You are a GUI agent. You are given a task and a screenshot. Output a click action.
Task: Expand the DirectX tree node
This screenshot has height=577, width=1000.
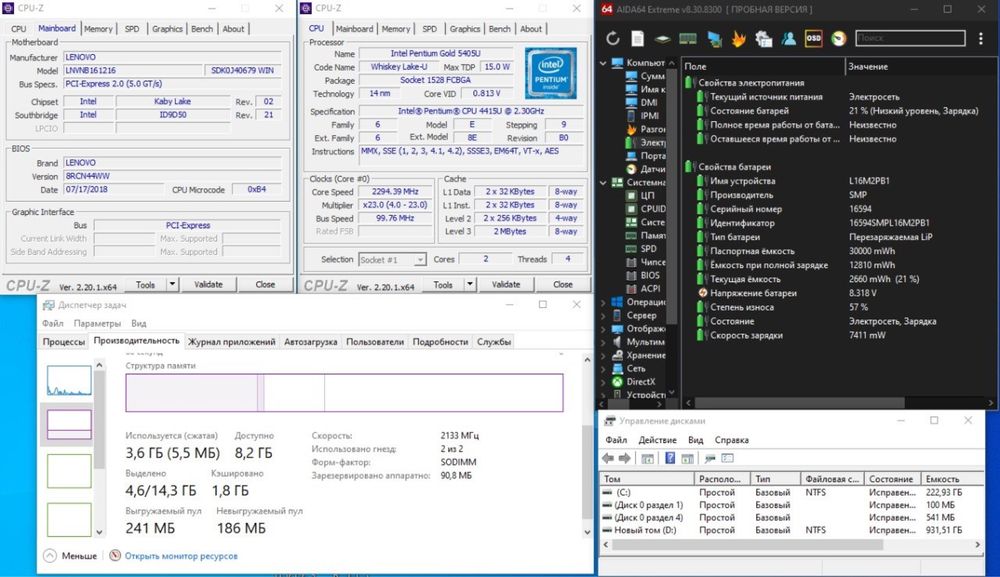[x=603, y=382]
